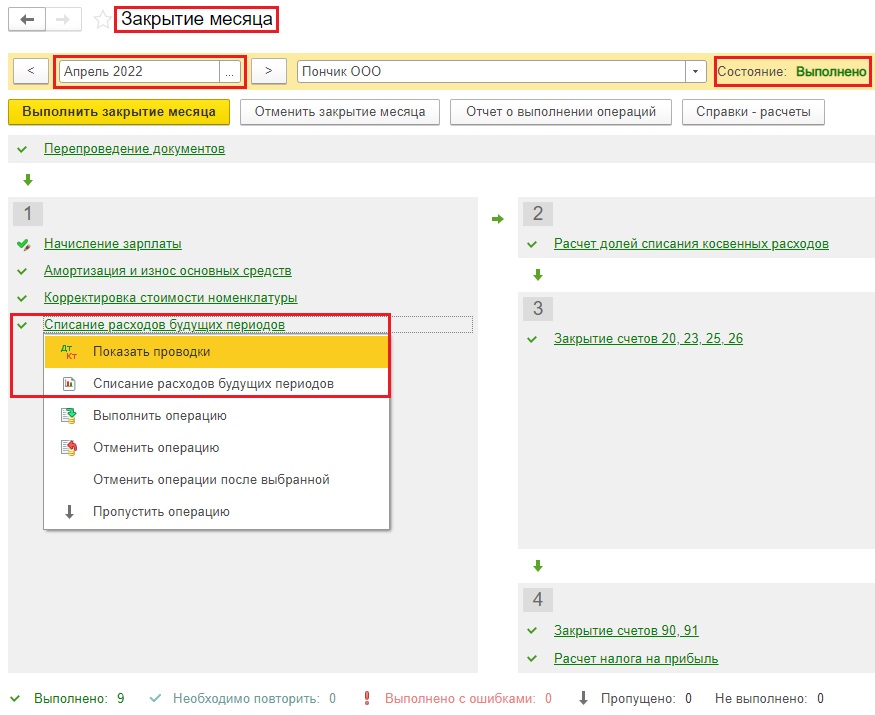Click green checkmark beside 'Амортизация и износ'

[22, 271]
